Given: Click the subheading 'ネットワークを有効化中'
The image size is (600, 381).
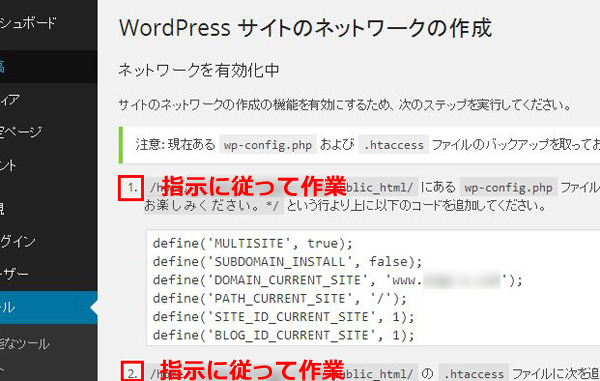Looking at the screenshot, I should (199, 70).
